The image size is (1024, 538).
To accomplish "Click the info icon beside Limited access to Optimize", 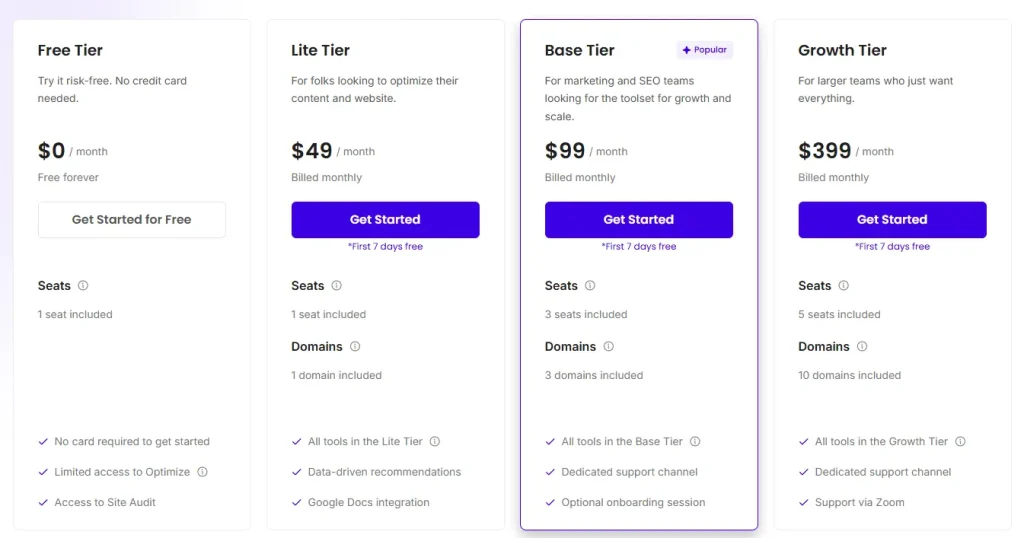I will point(202,471).
